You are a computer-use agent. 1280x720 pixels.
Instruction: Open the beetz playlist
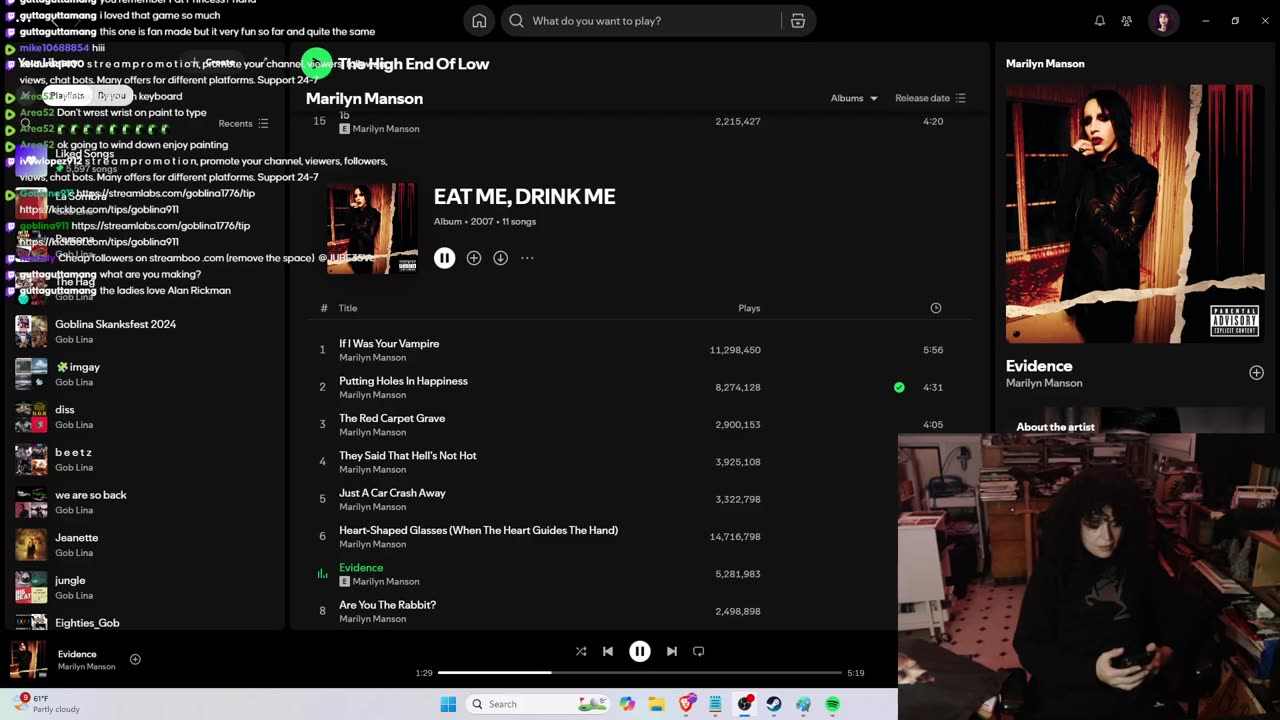click(x=145, y=459)
